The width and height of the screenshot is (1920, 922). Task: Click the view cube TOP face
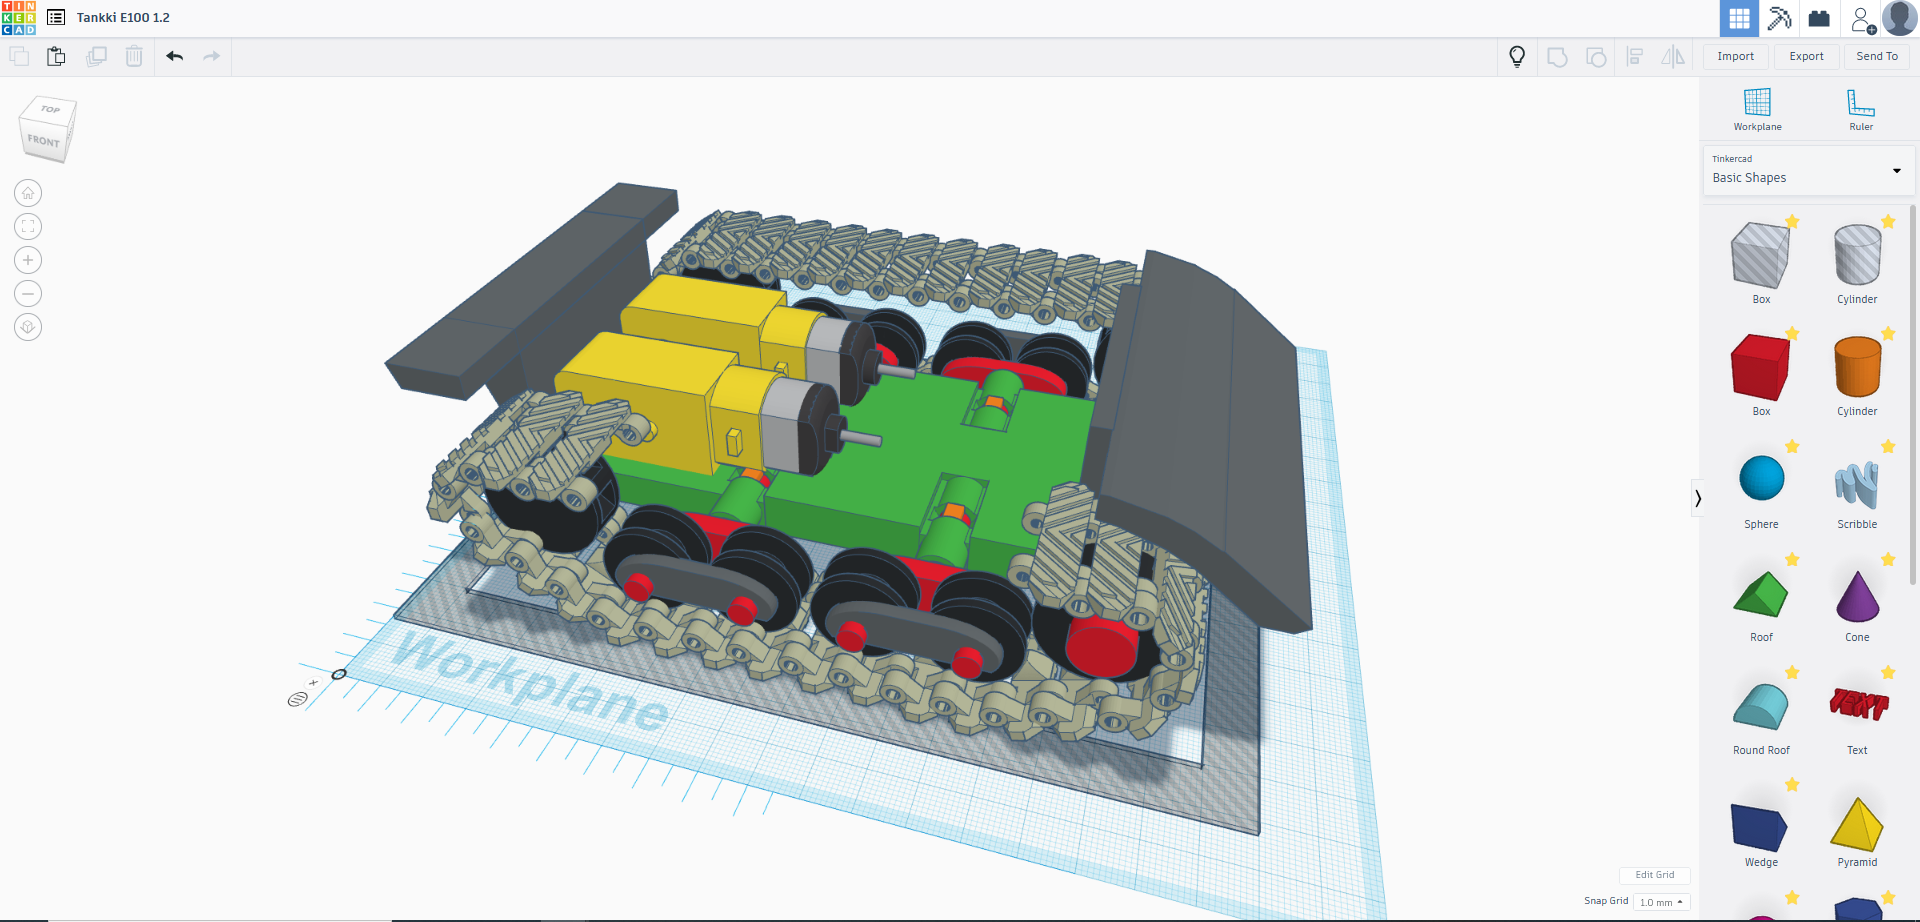[50, 110]
